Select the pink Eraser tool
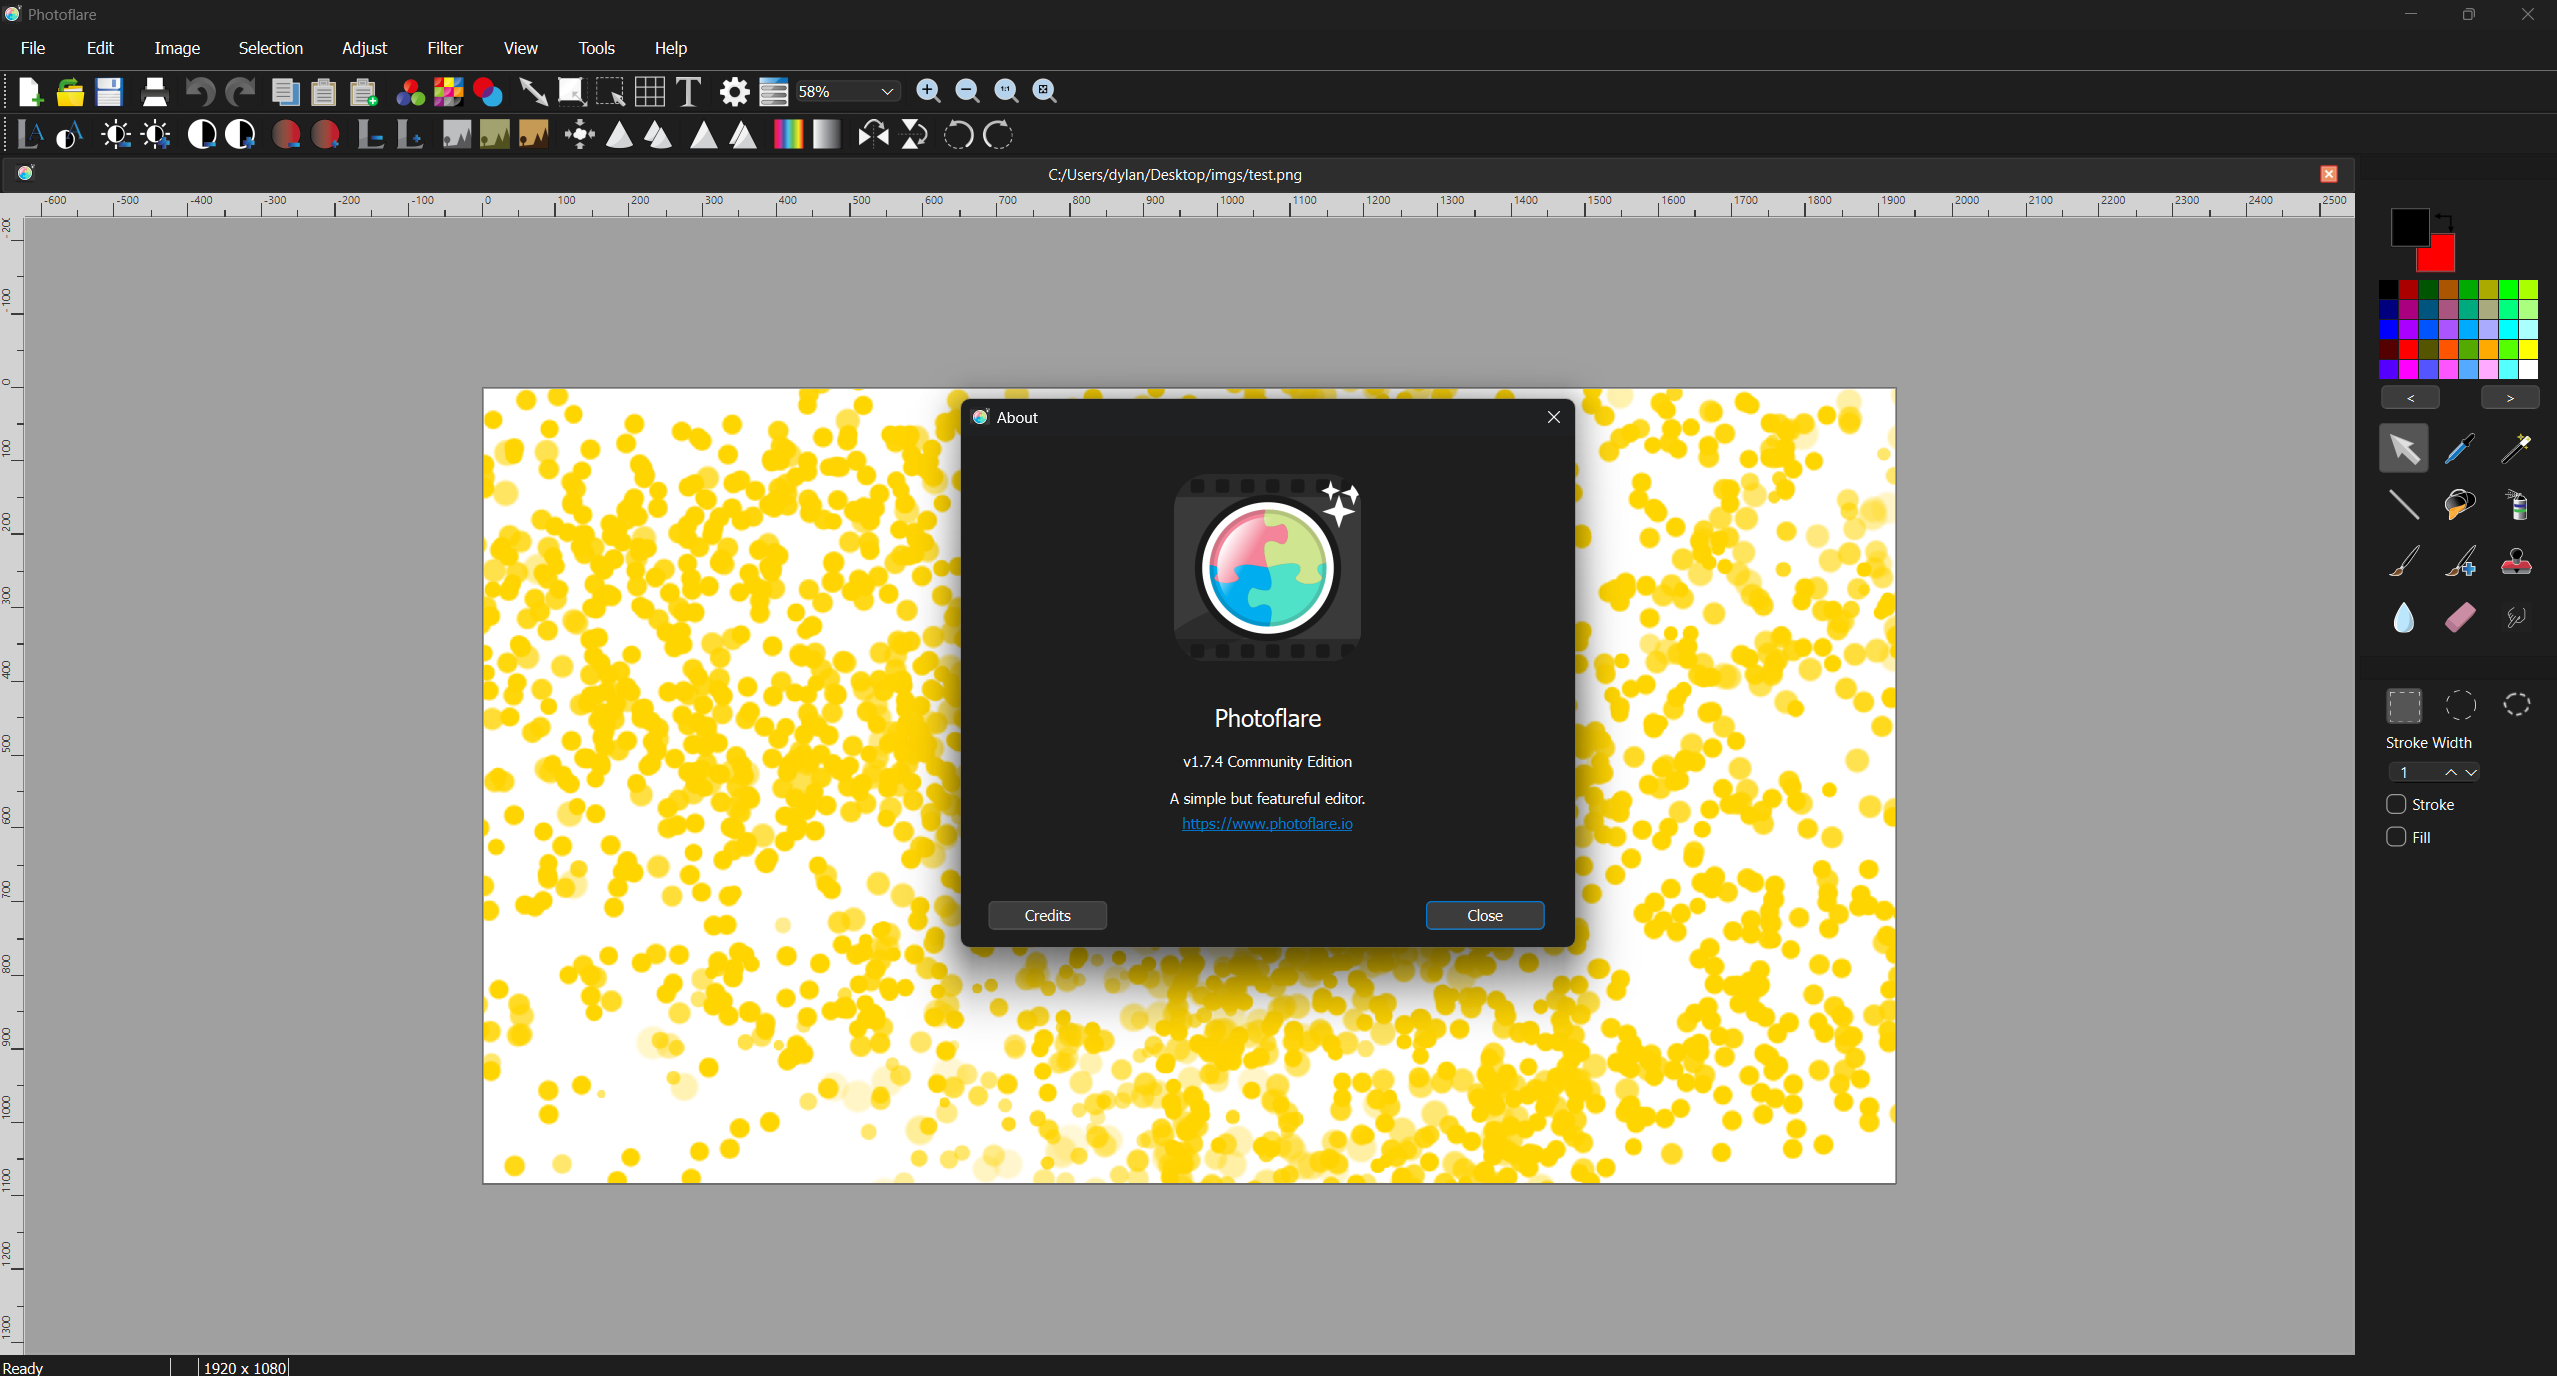Image resolution: width=2557 pixels, height=1376 pixels. point(2460,617)
